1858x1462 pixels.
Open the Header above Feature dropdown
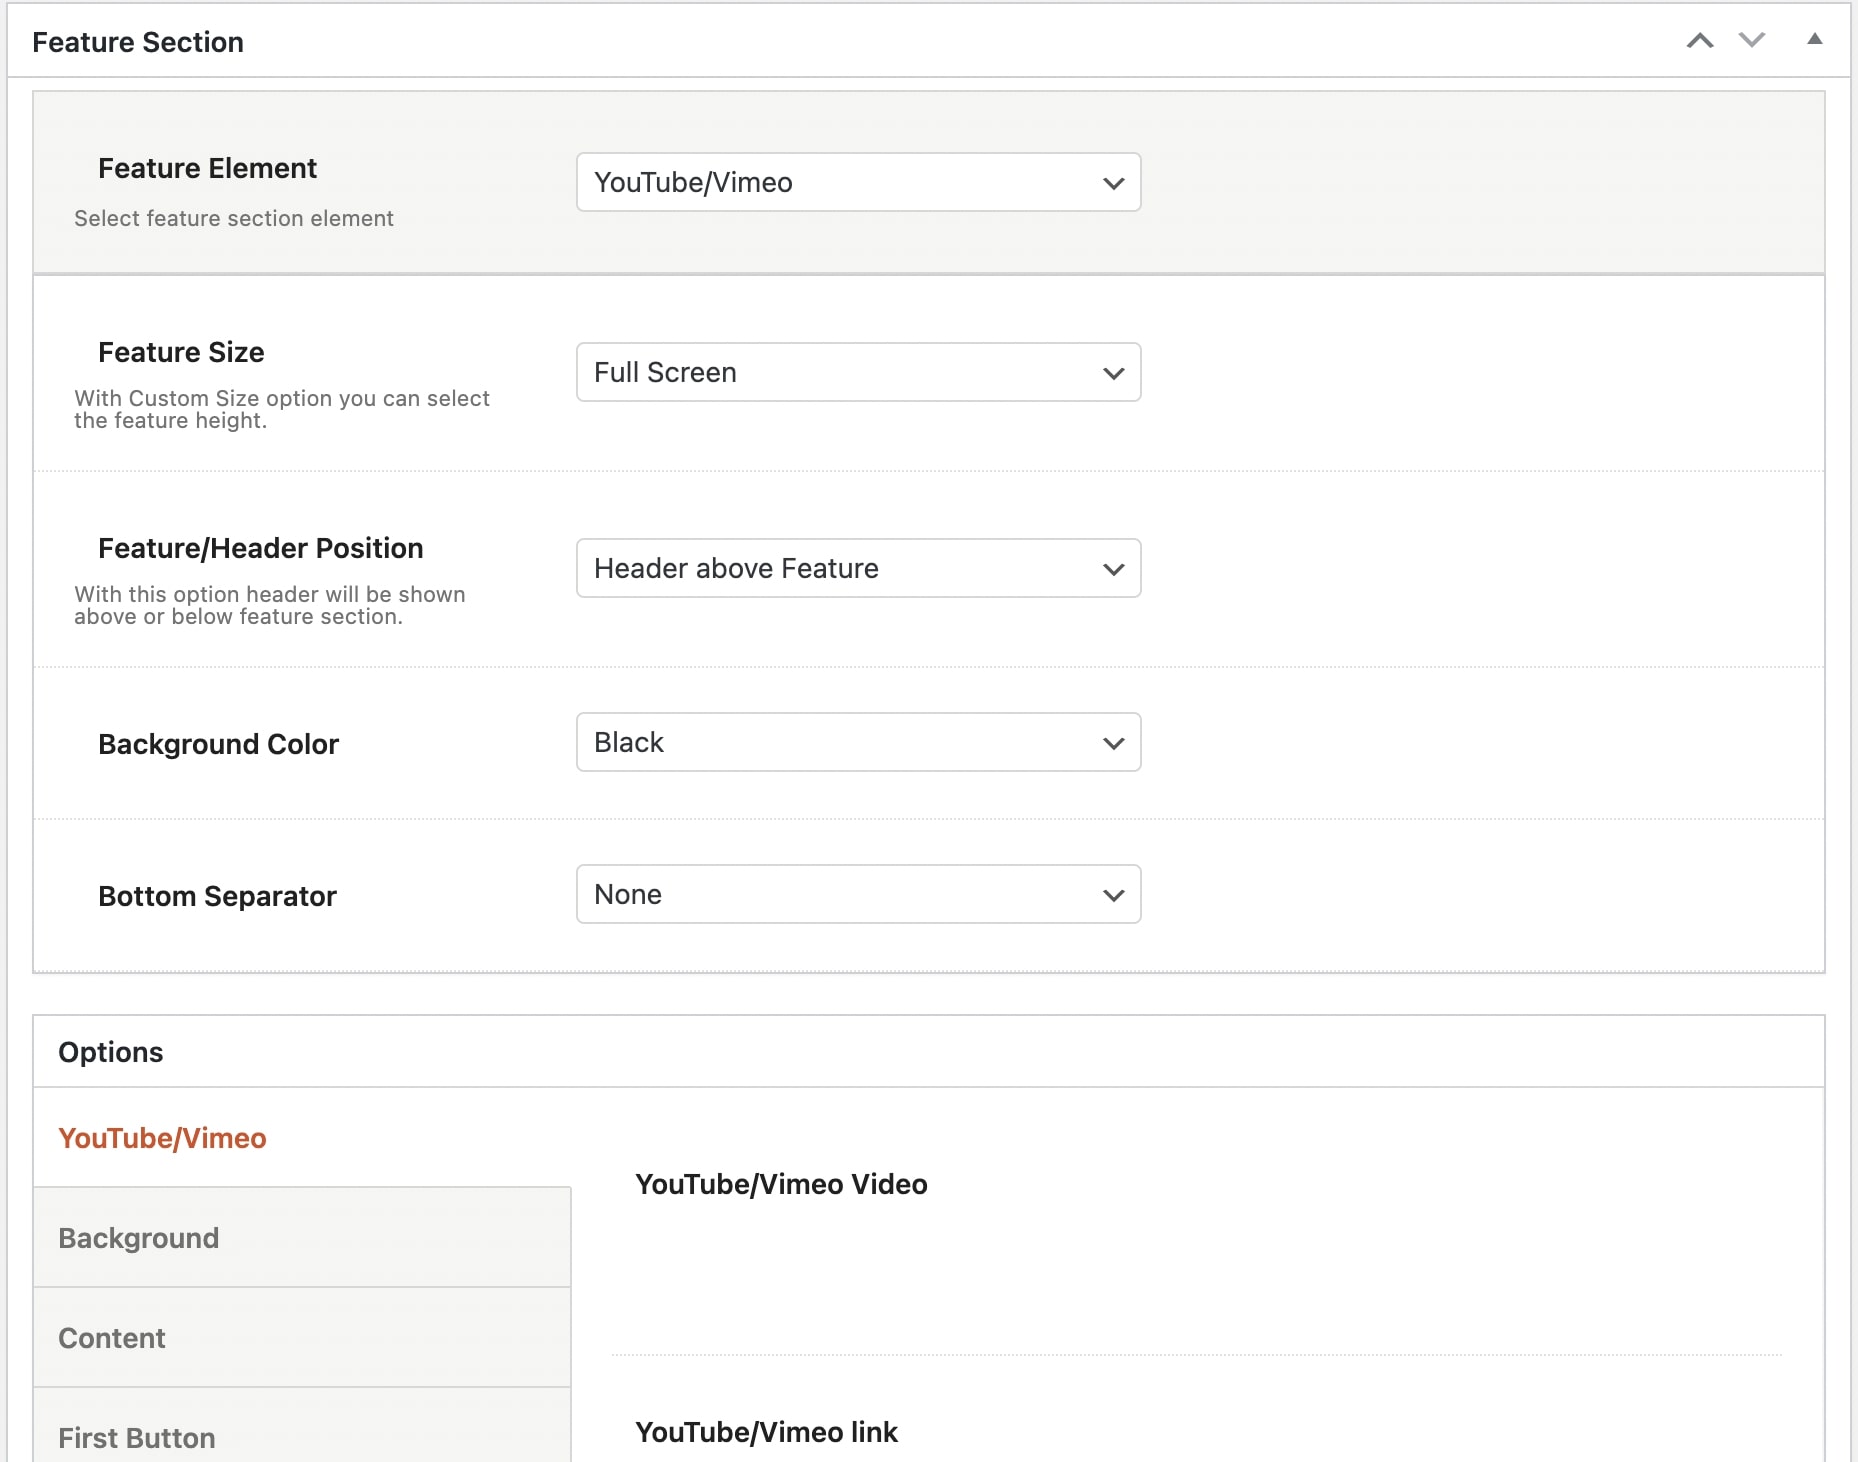pos(858,568)
